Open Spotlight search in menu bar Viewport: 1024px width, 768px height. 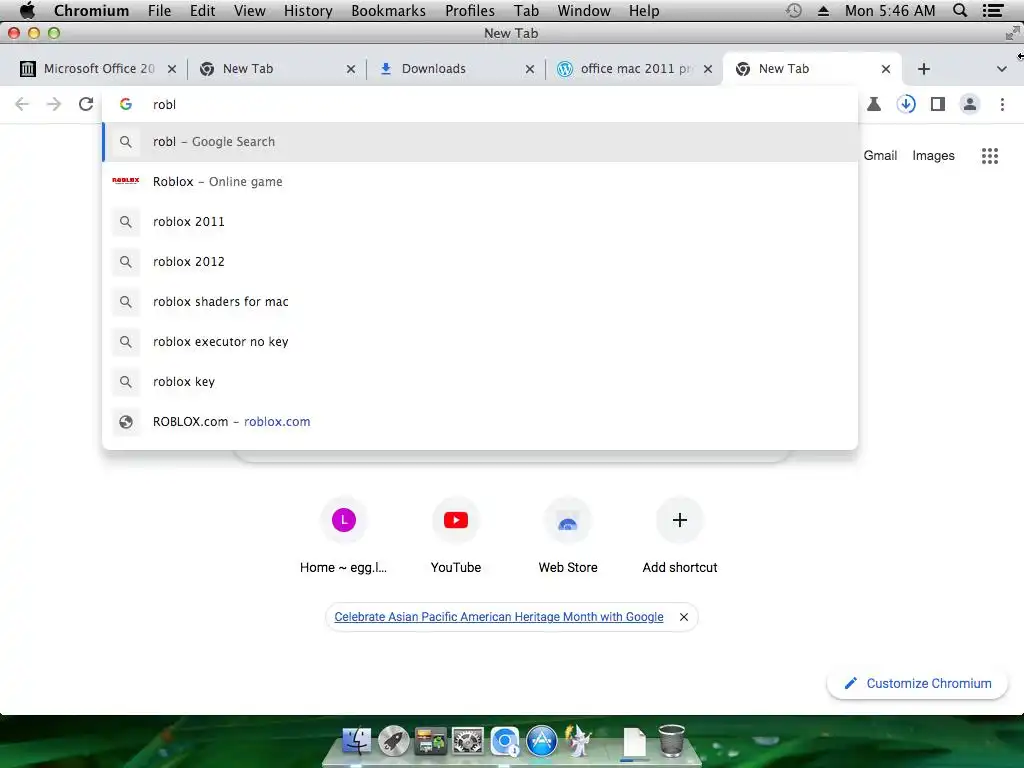pos(960,10)
